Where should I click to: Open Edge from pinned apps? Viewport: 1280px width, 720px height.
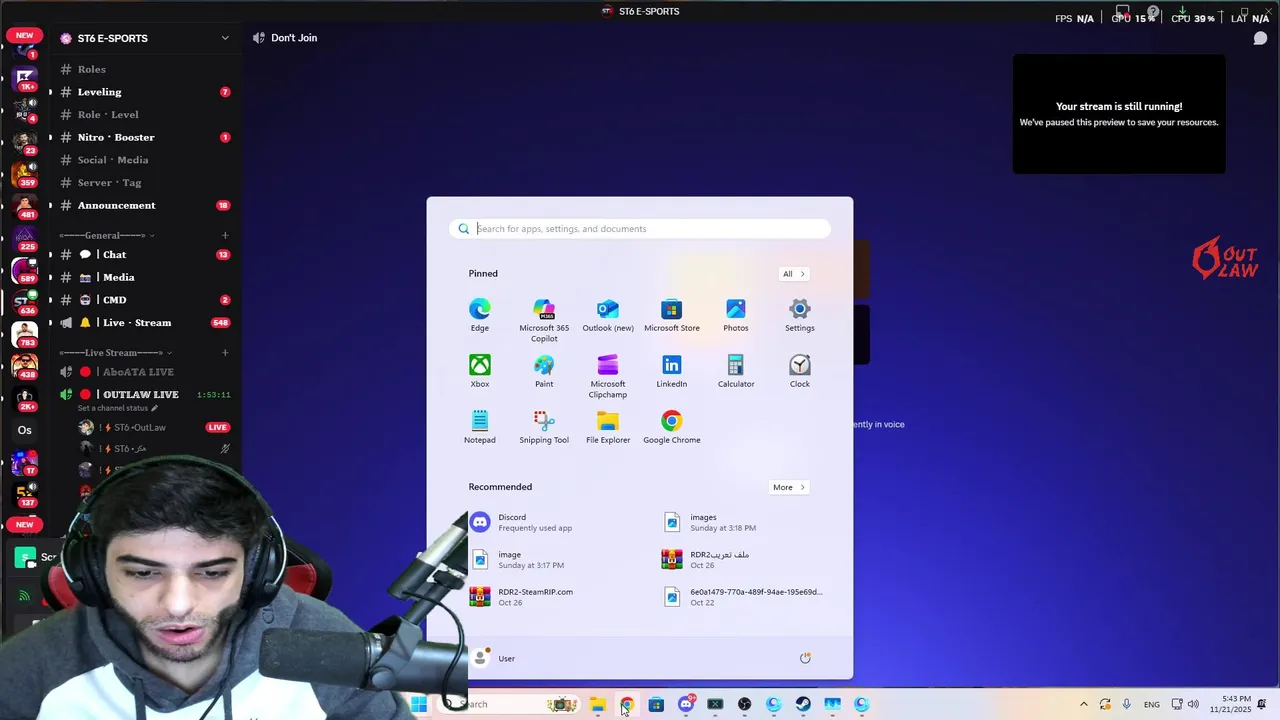point(480,315)
